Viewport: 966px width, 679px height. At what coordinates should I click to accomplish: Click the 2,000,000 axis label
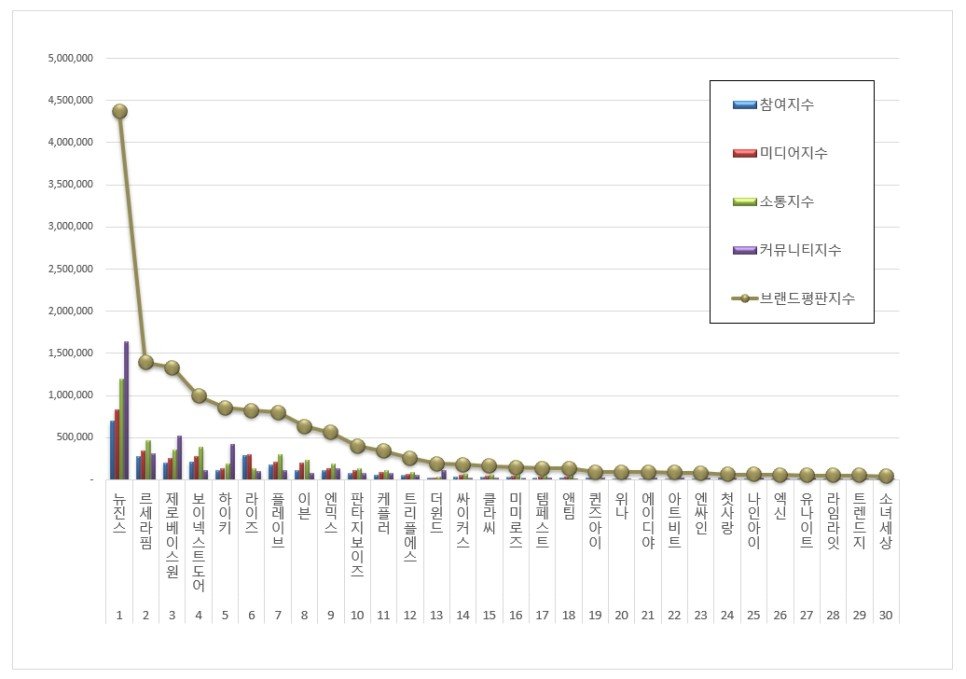71,311
